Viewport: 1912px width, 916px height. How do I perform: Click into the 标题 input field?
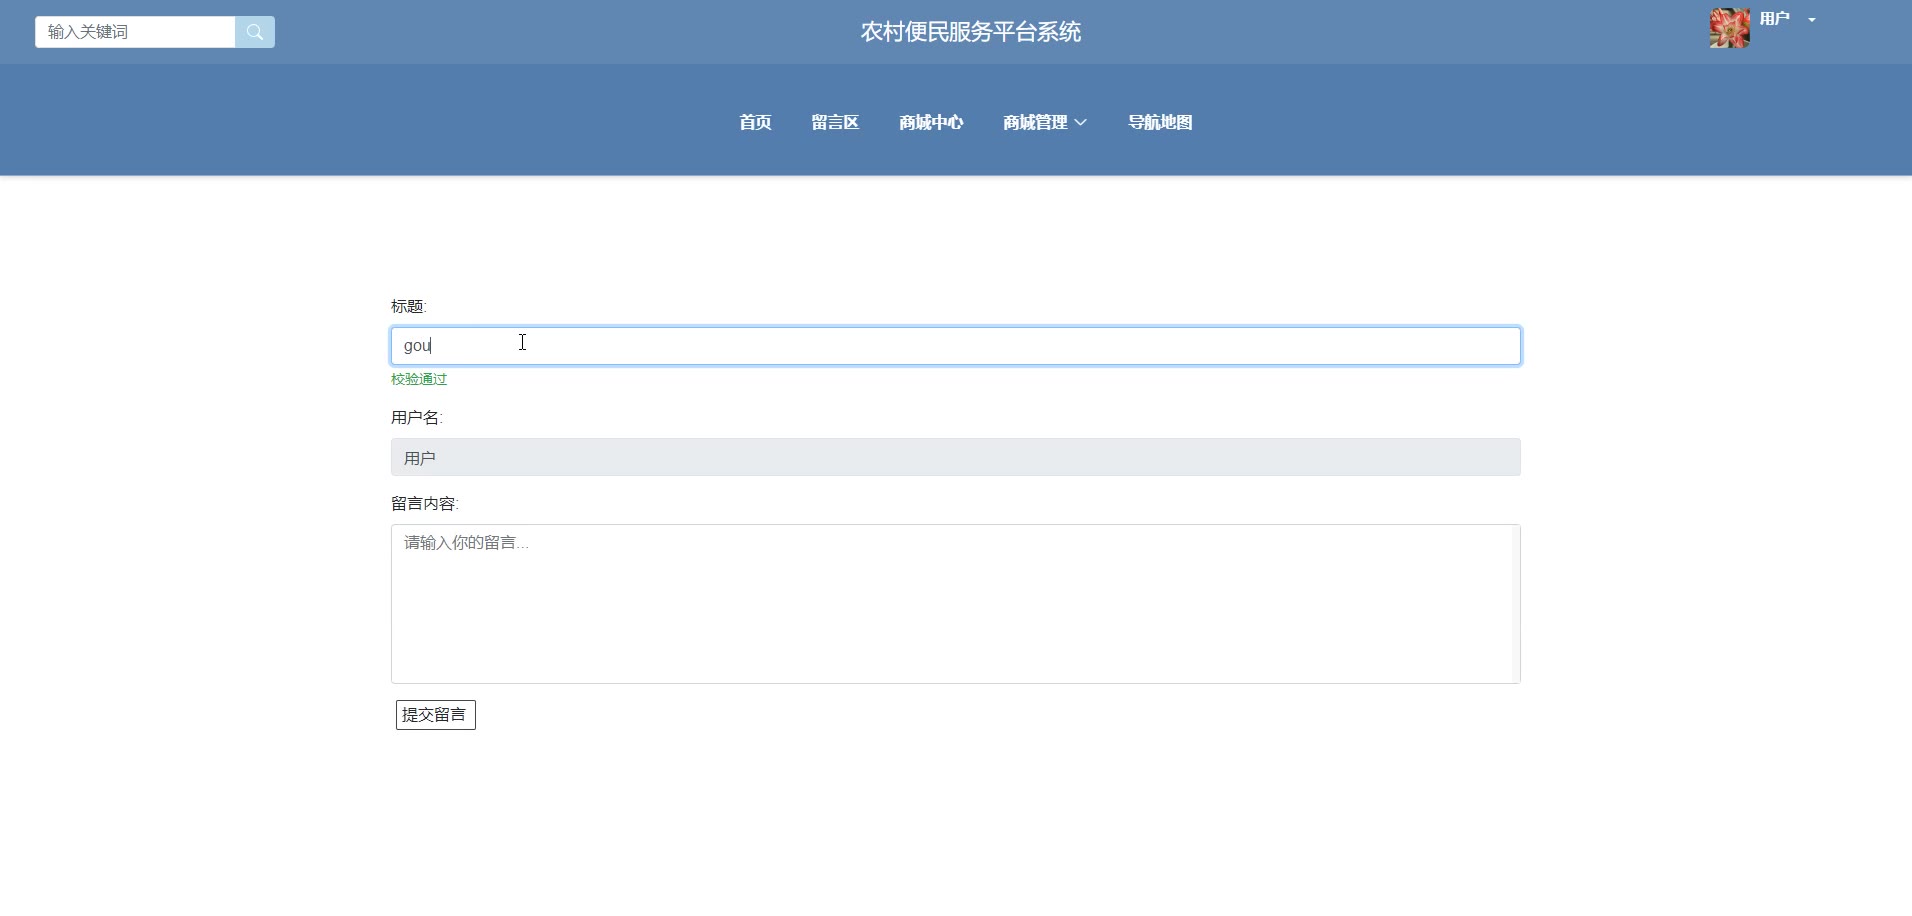coord(956,346)
